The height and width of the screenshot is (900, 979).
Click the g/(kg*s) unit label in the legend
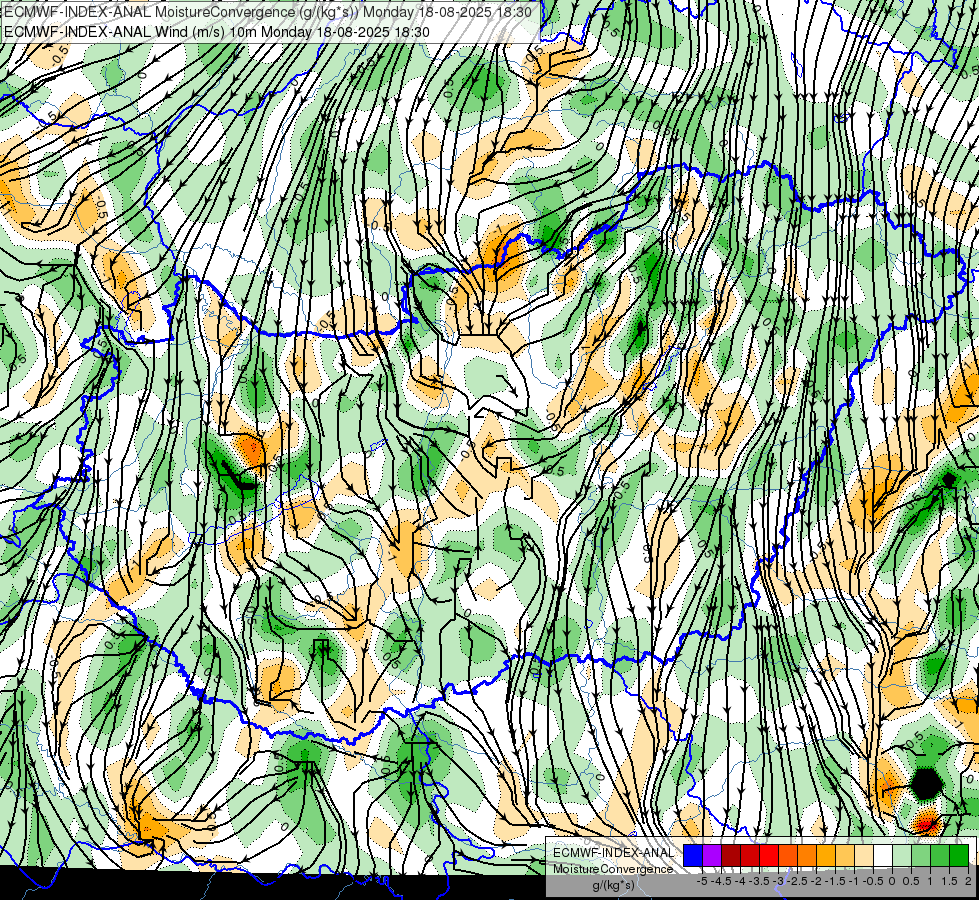[614, 885]
